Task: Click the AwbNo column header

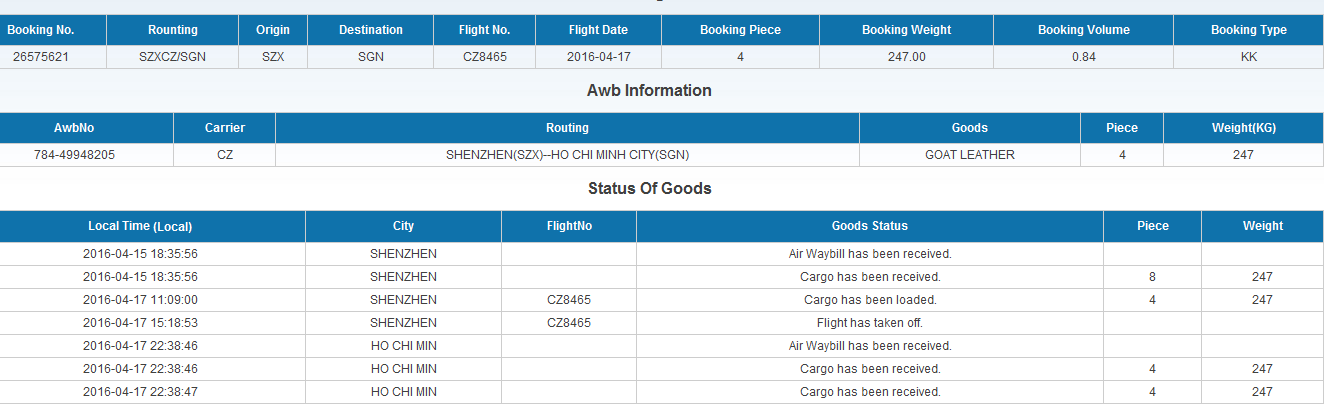Action: (87, 128)
